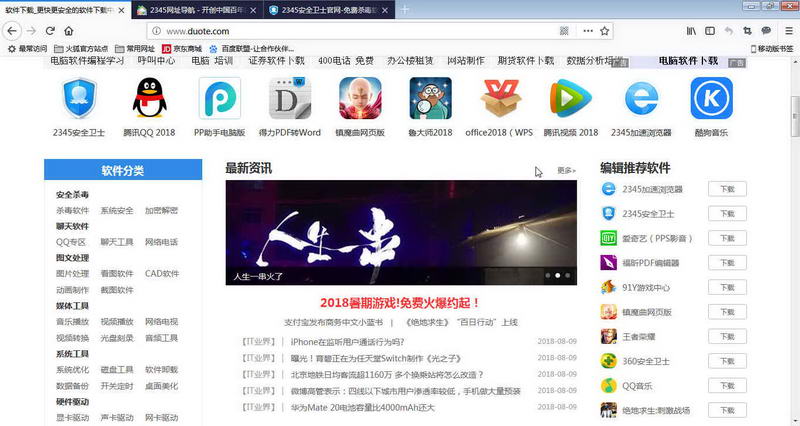Expand 更多 in the 最新资讯 header
Screen dimensions: 800x426
566,171
